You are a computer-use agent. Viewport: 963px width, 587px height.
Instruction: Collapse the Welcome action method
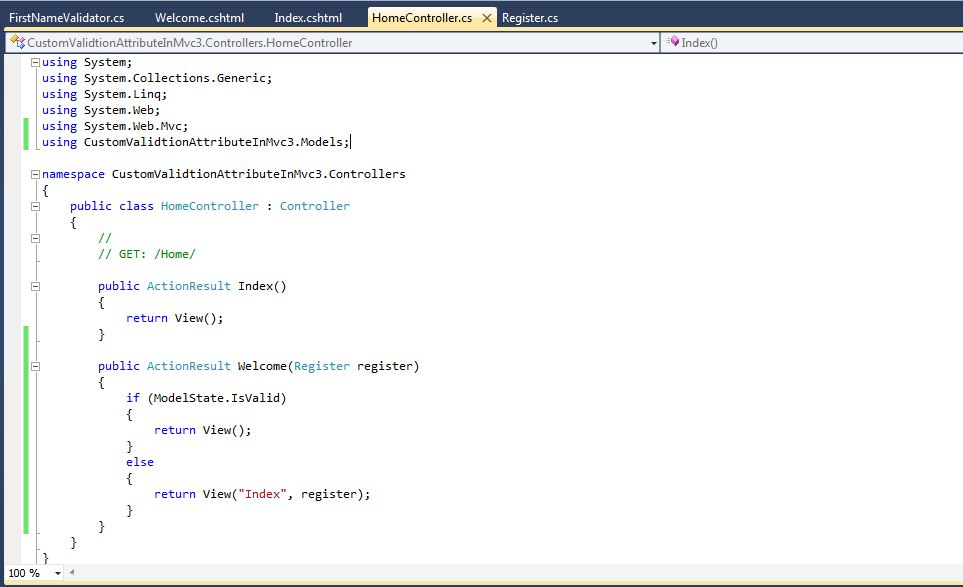[x=33, y=365]
